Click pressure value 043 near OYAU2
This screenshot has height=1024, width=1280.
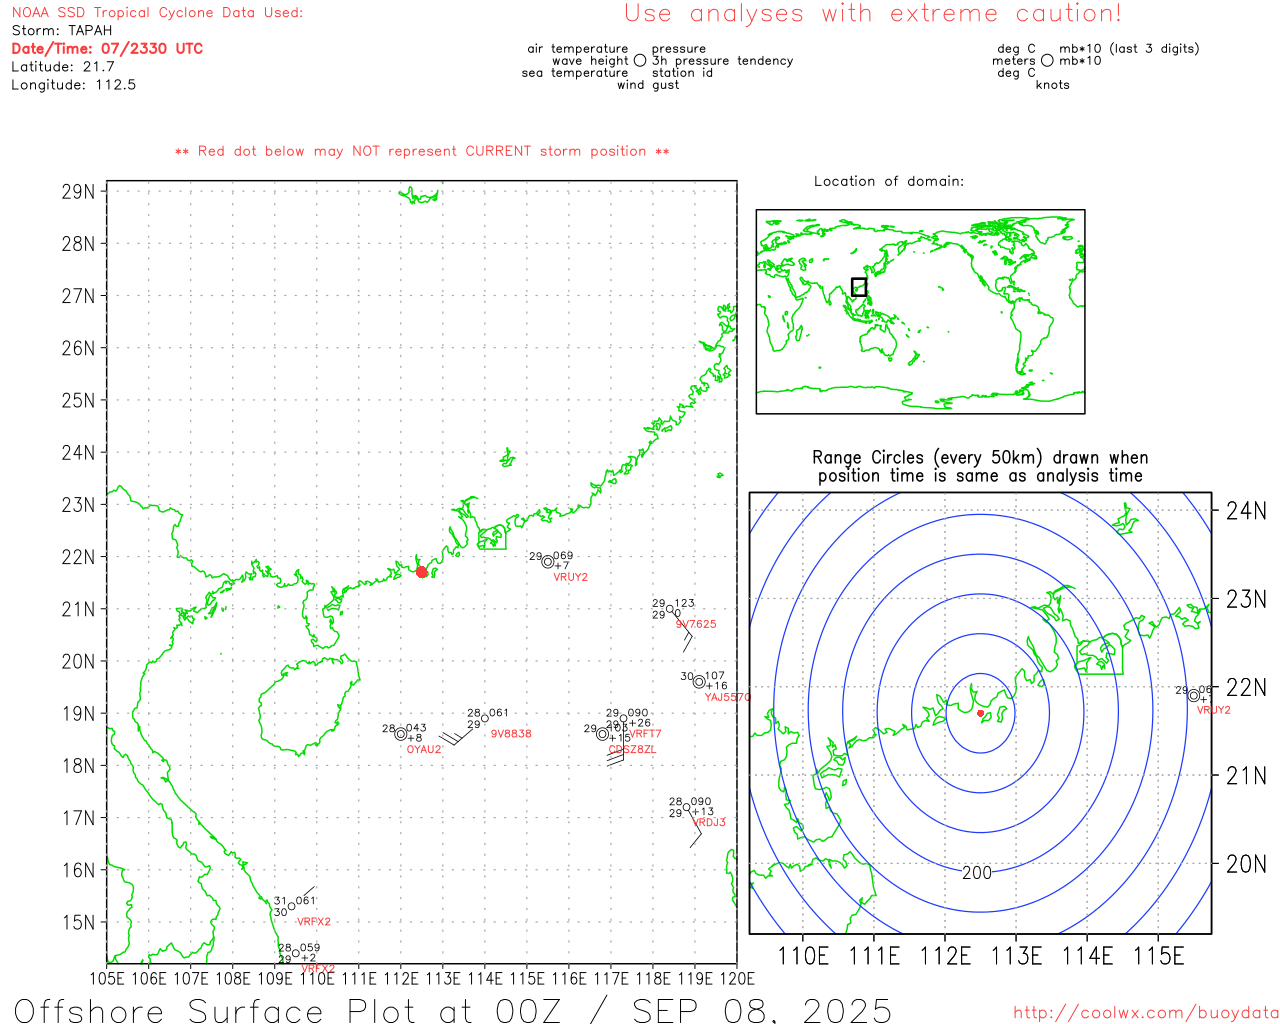coord(416,729)
